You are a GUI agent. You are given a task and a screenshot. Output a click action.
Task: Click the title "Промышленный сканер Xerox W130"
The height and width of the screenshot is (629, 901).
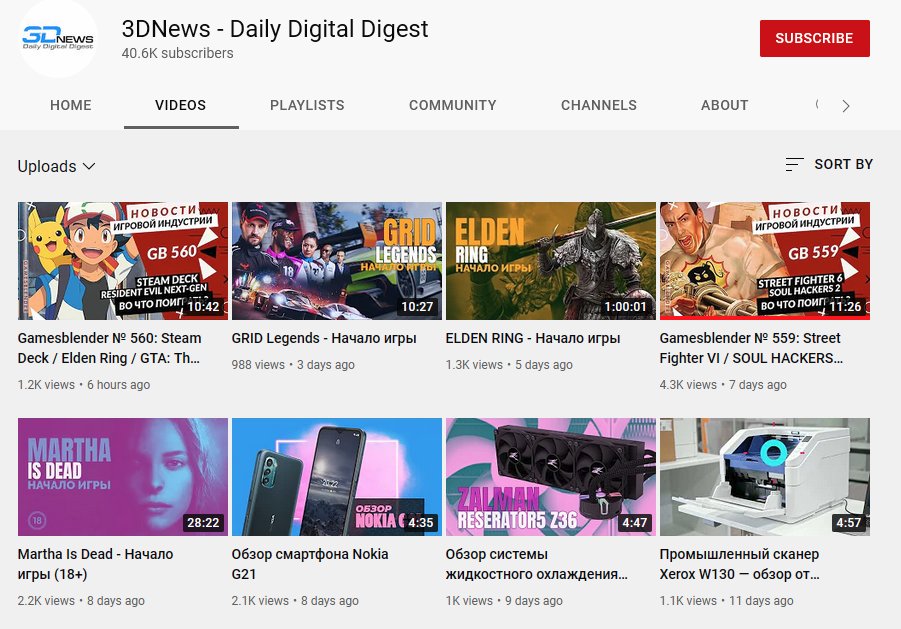(x=740, y=564)
